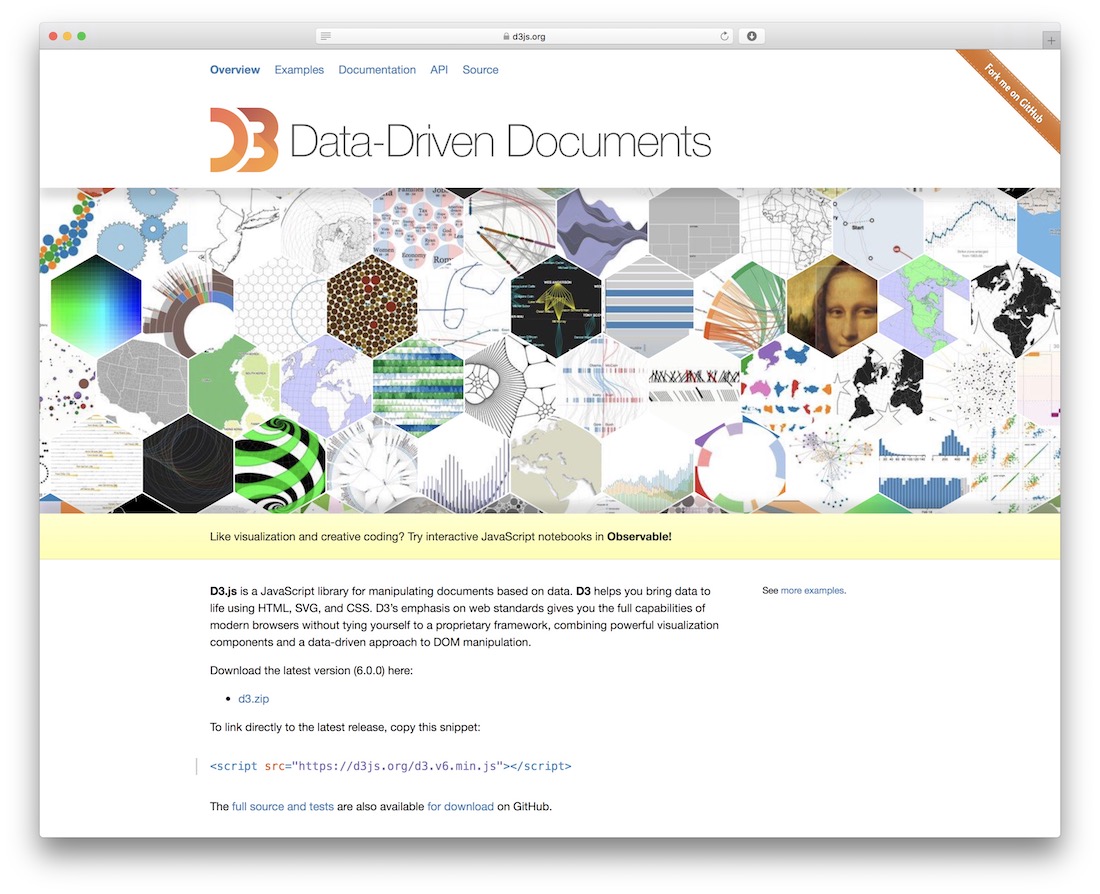Click the green window zoom button
1100x894 pixels.
click(81, 36)
